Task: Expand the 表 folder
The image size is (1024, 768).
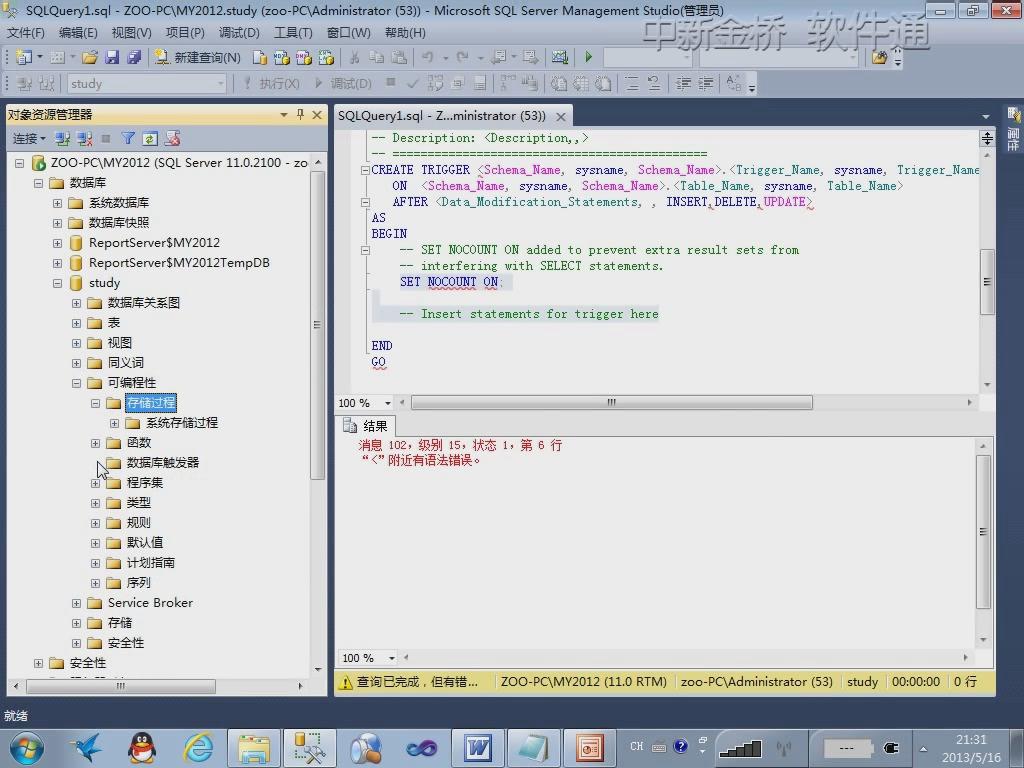Action: [x=76, y=323]
